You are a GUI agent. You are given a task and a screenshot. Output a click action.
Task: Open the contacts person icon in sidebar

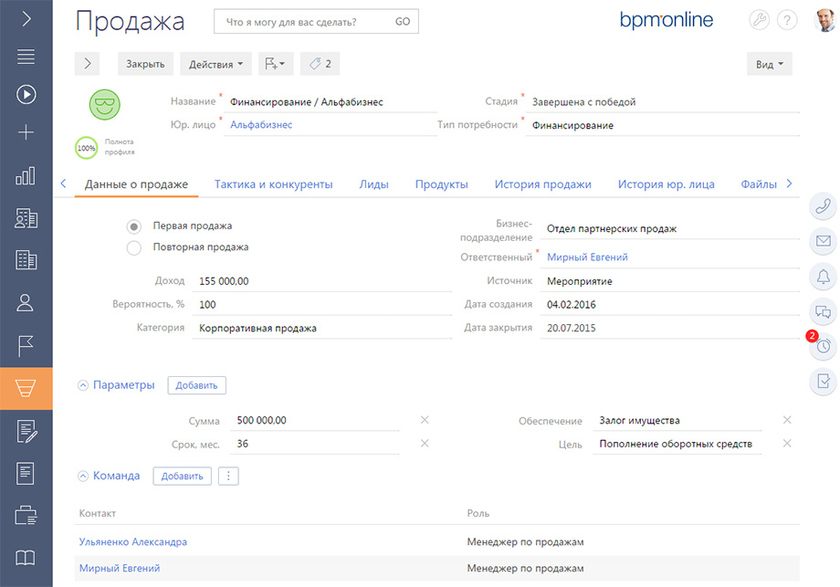pos(26,302)
